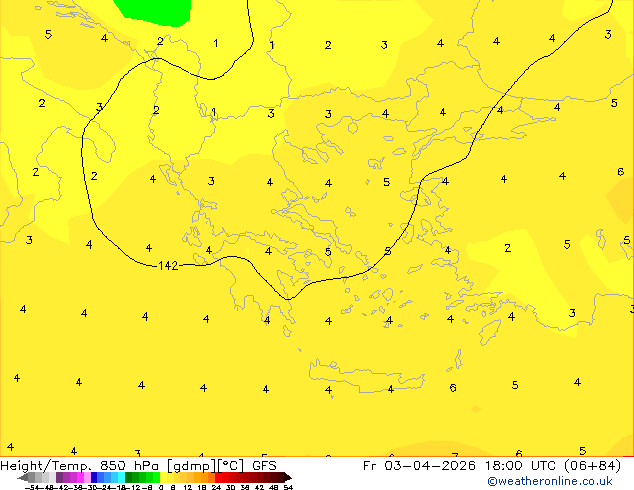
Task: Pick the cyan swatch above -18
Action: coord(121,477)
